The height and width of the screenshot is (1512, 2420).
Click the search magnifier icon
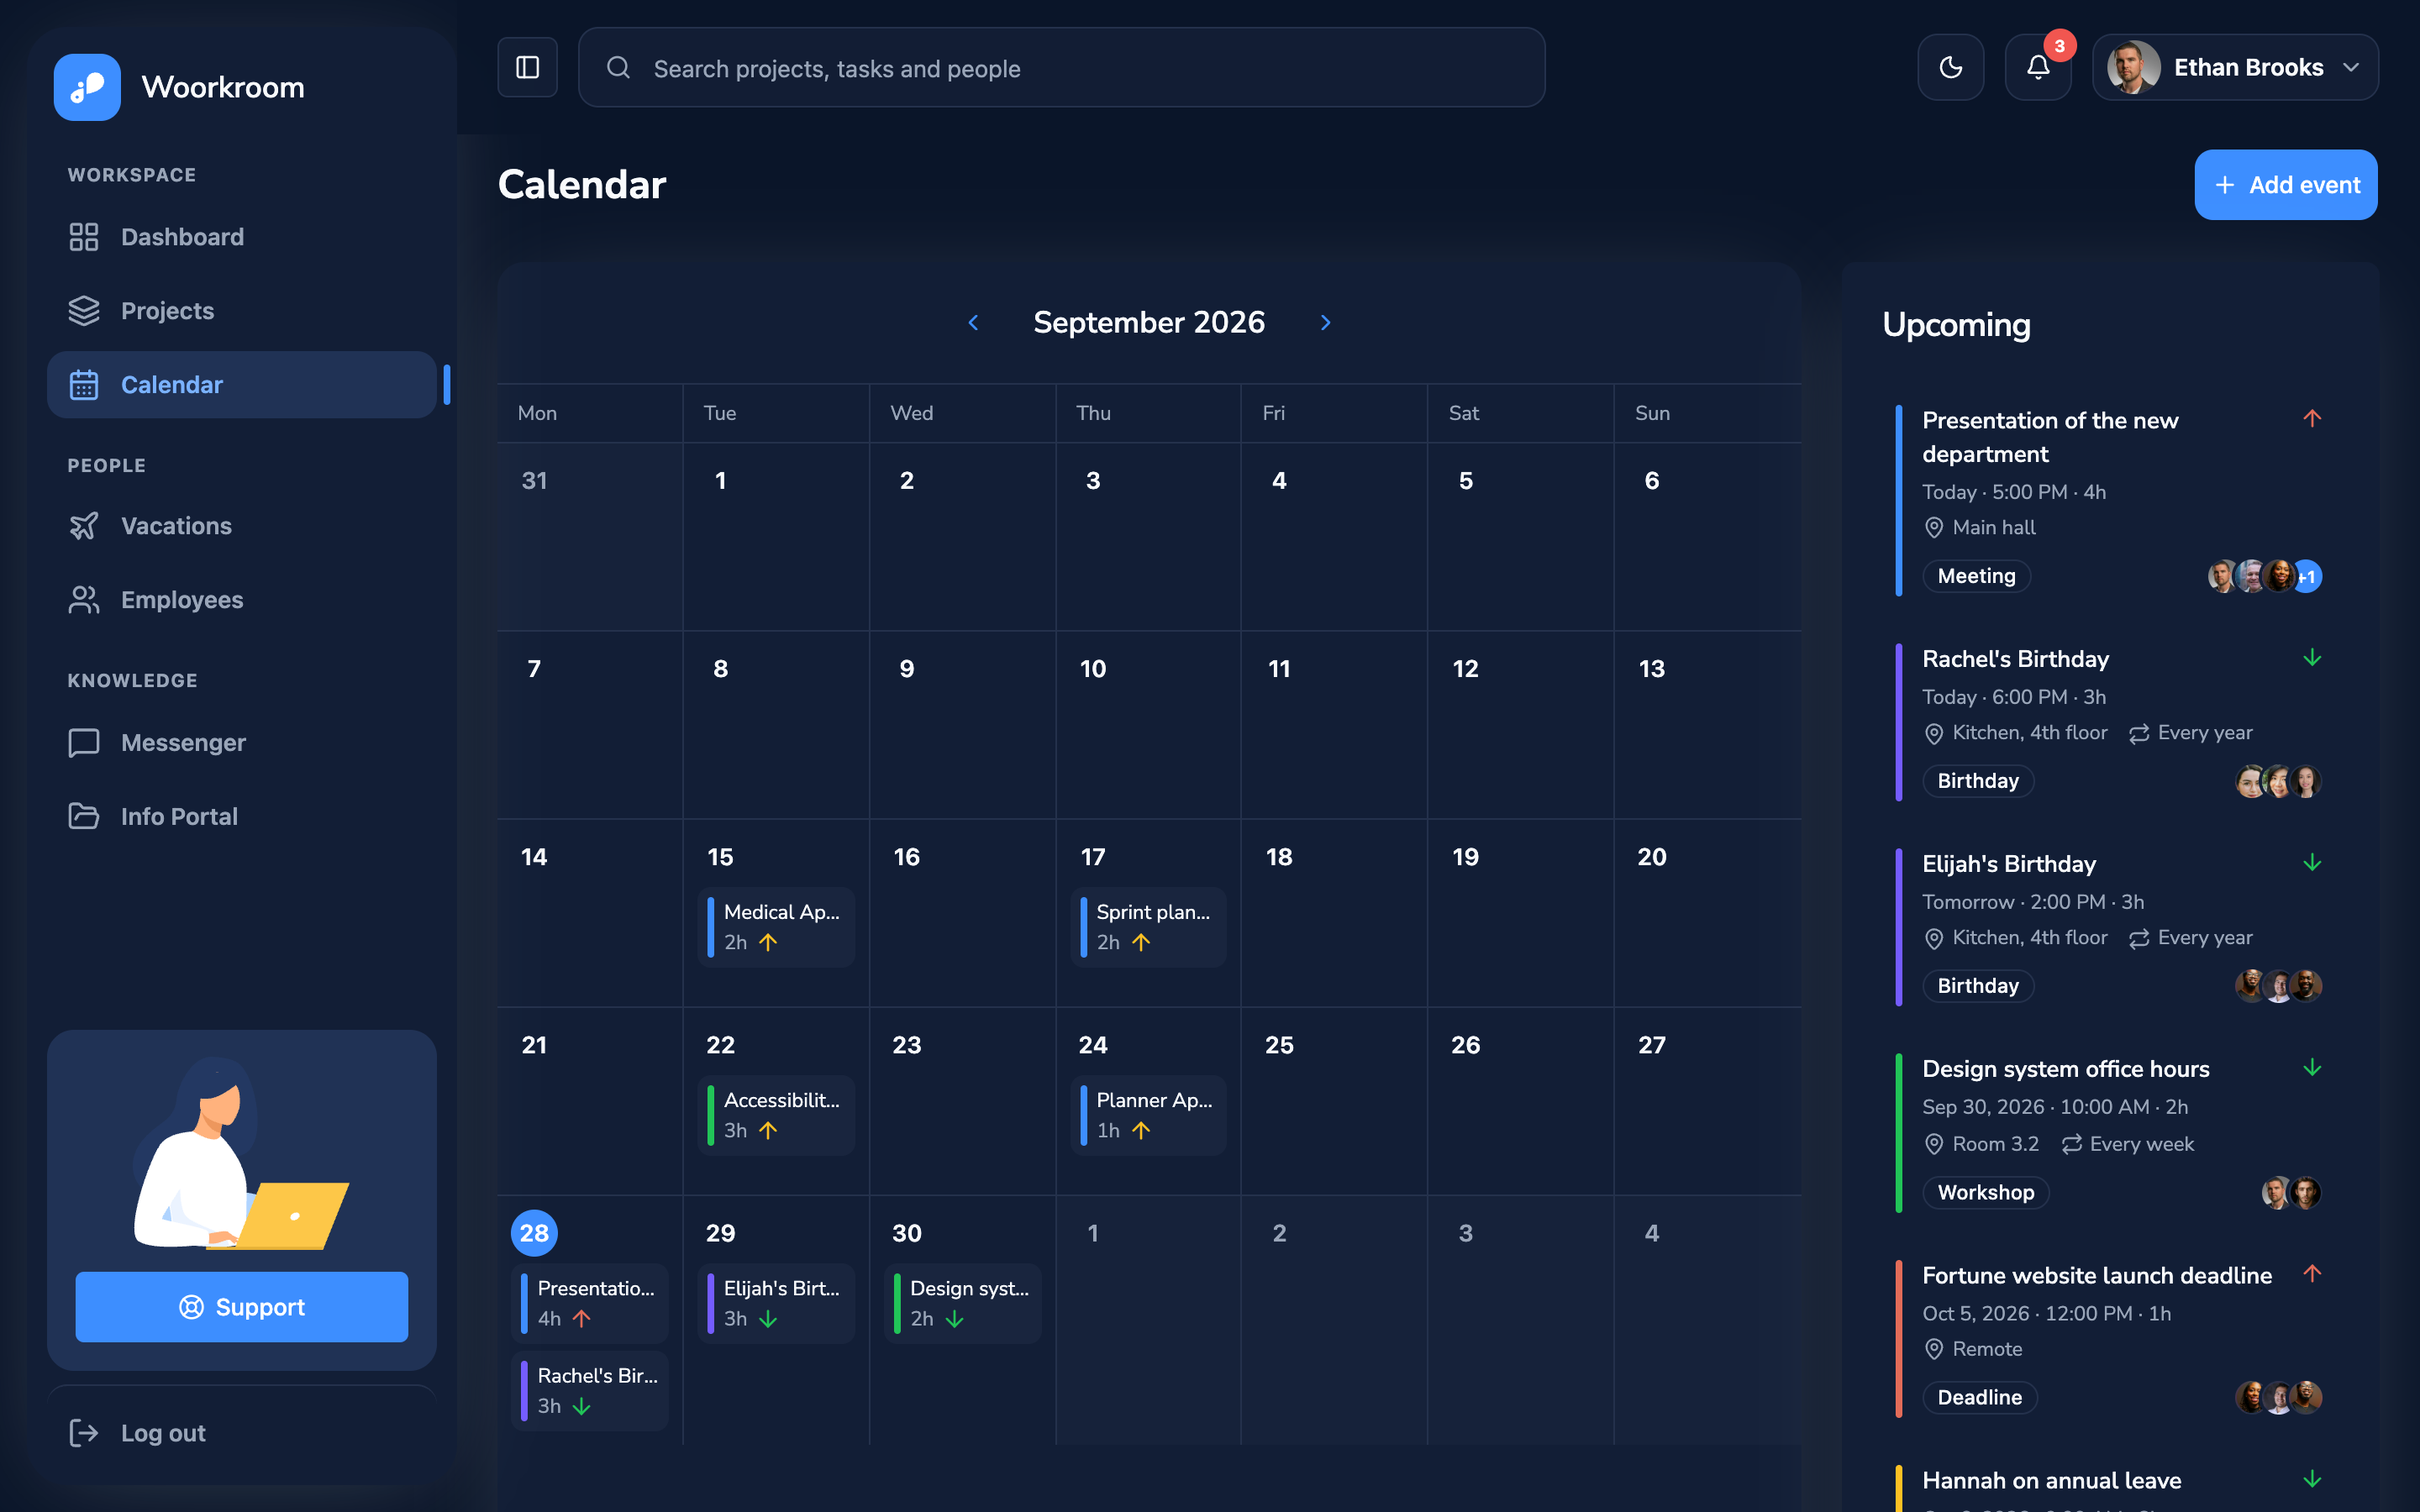click(618, 67)
